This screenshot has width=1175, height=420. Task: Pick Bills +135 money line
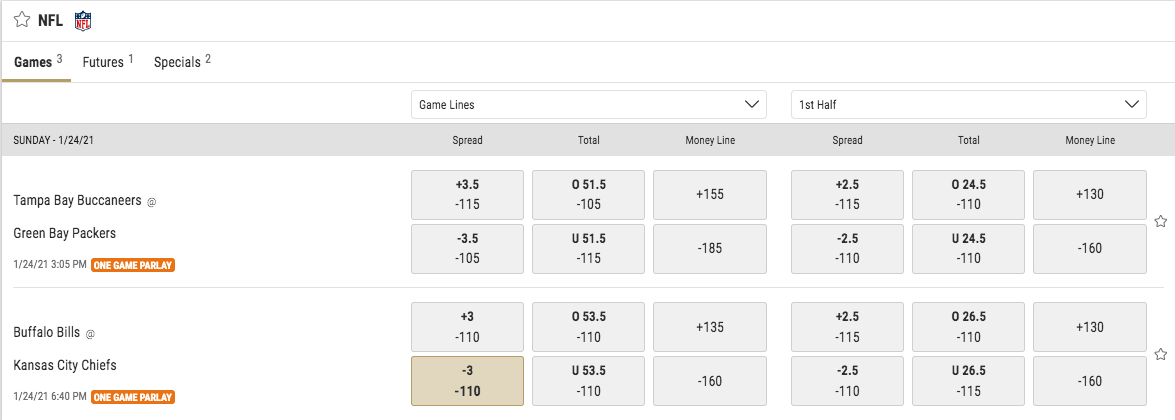(x=710, y=327)
